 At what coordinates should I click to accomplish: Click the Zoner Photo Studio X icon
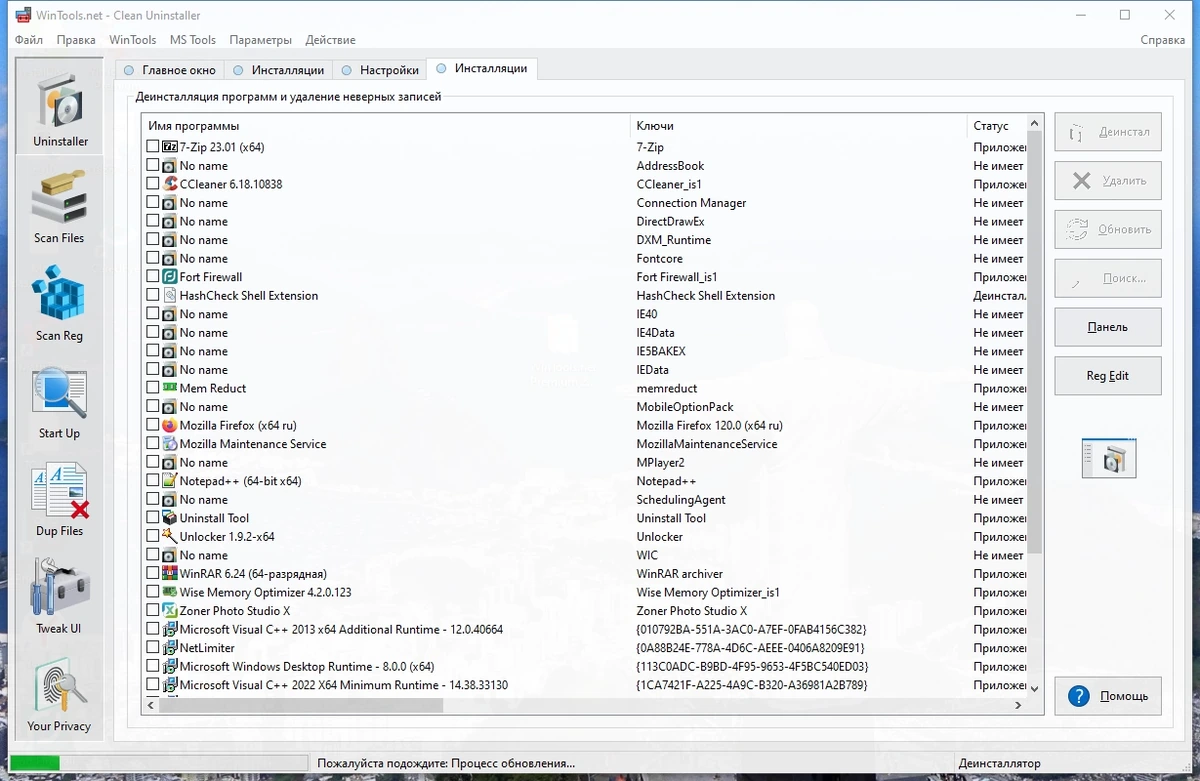(x=170, y=610)
